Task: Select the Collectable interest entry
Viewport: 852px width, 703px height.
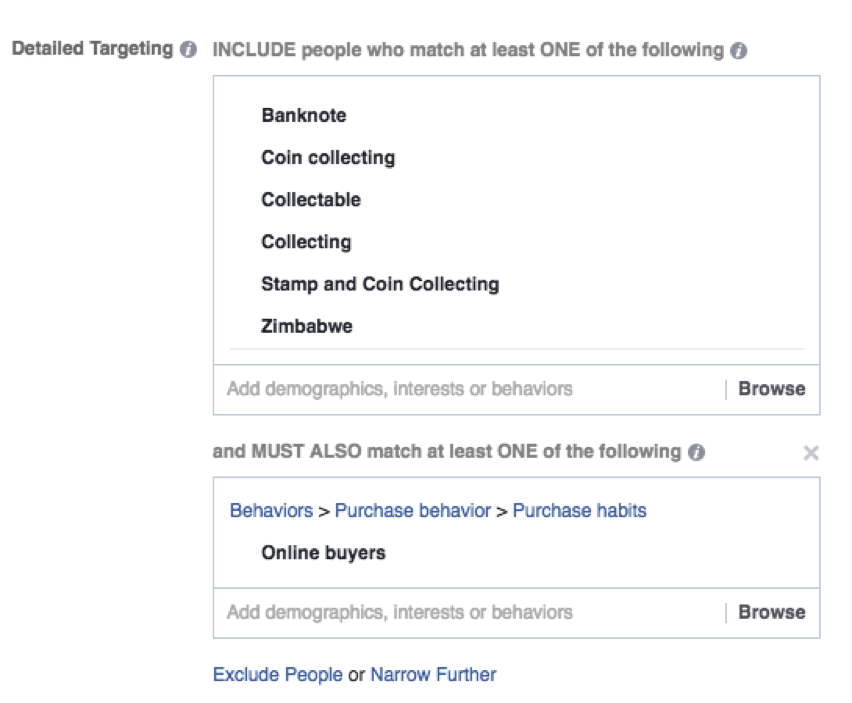Action: [311, 200]
